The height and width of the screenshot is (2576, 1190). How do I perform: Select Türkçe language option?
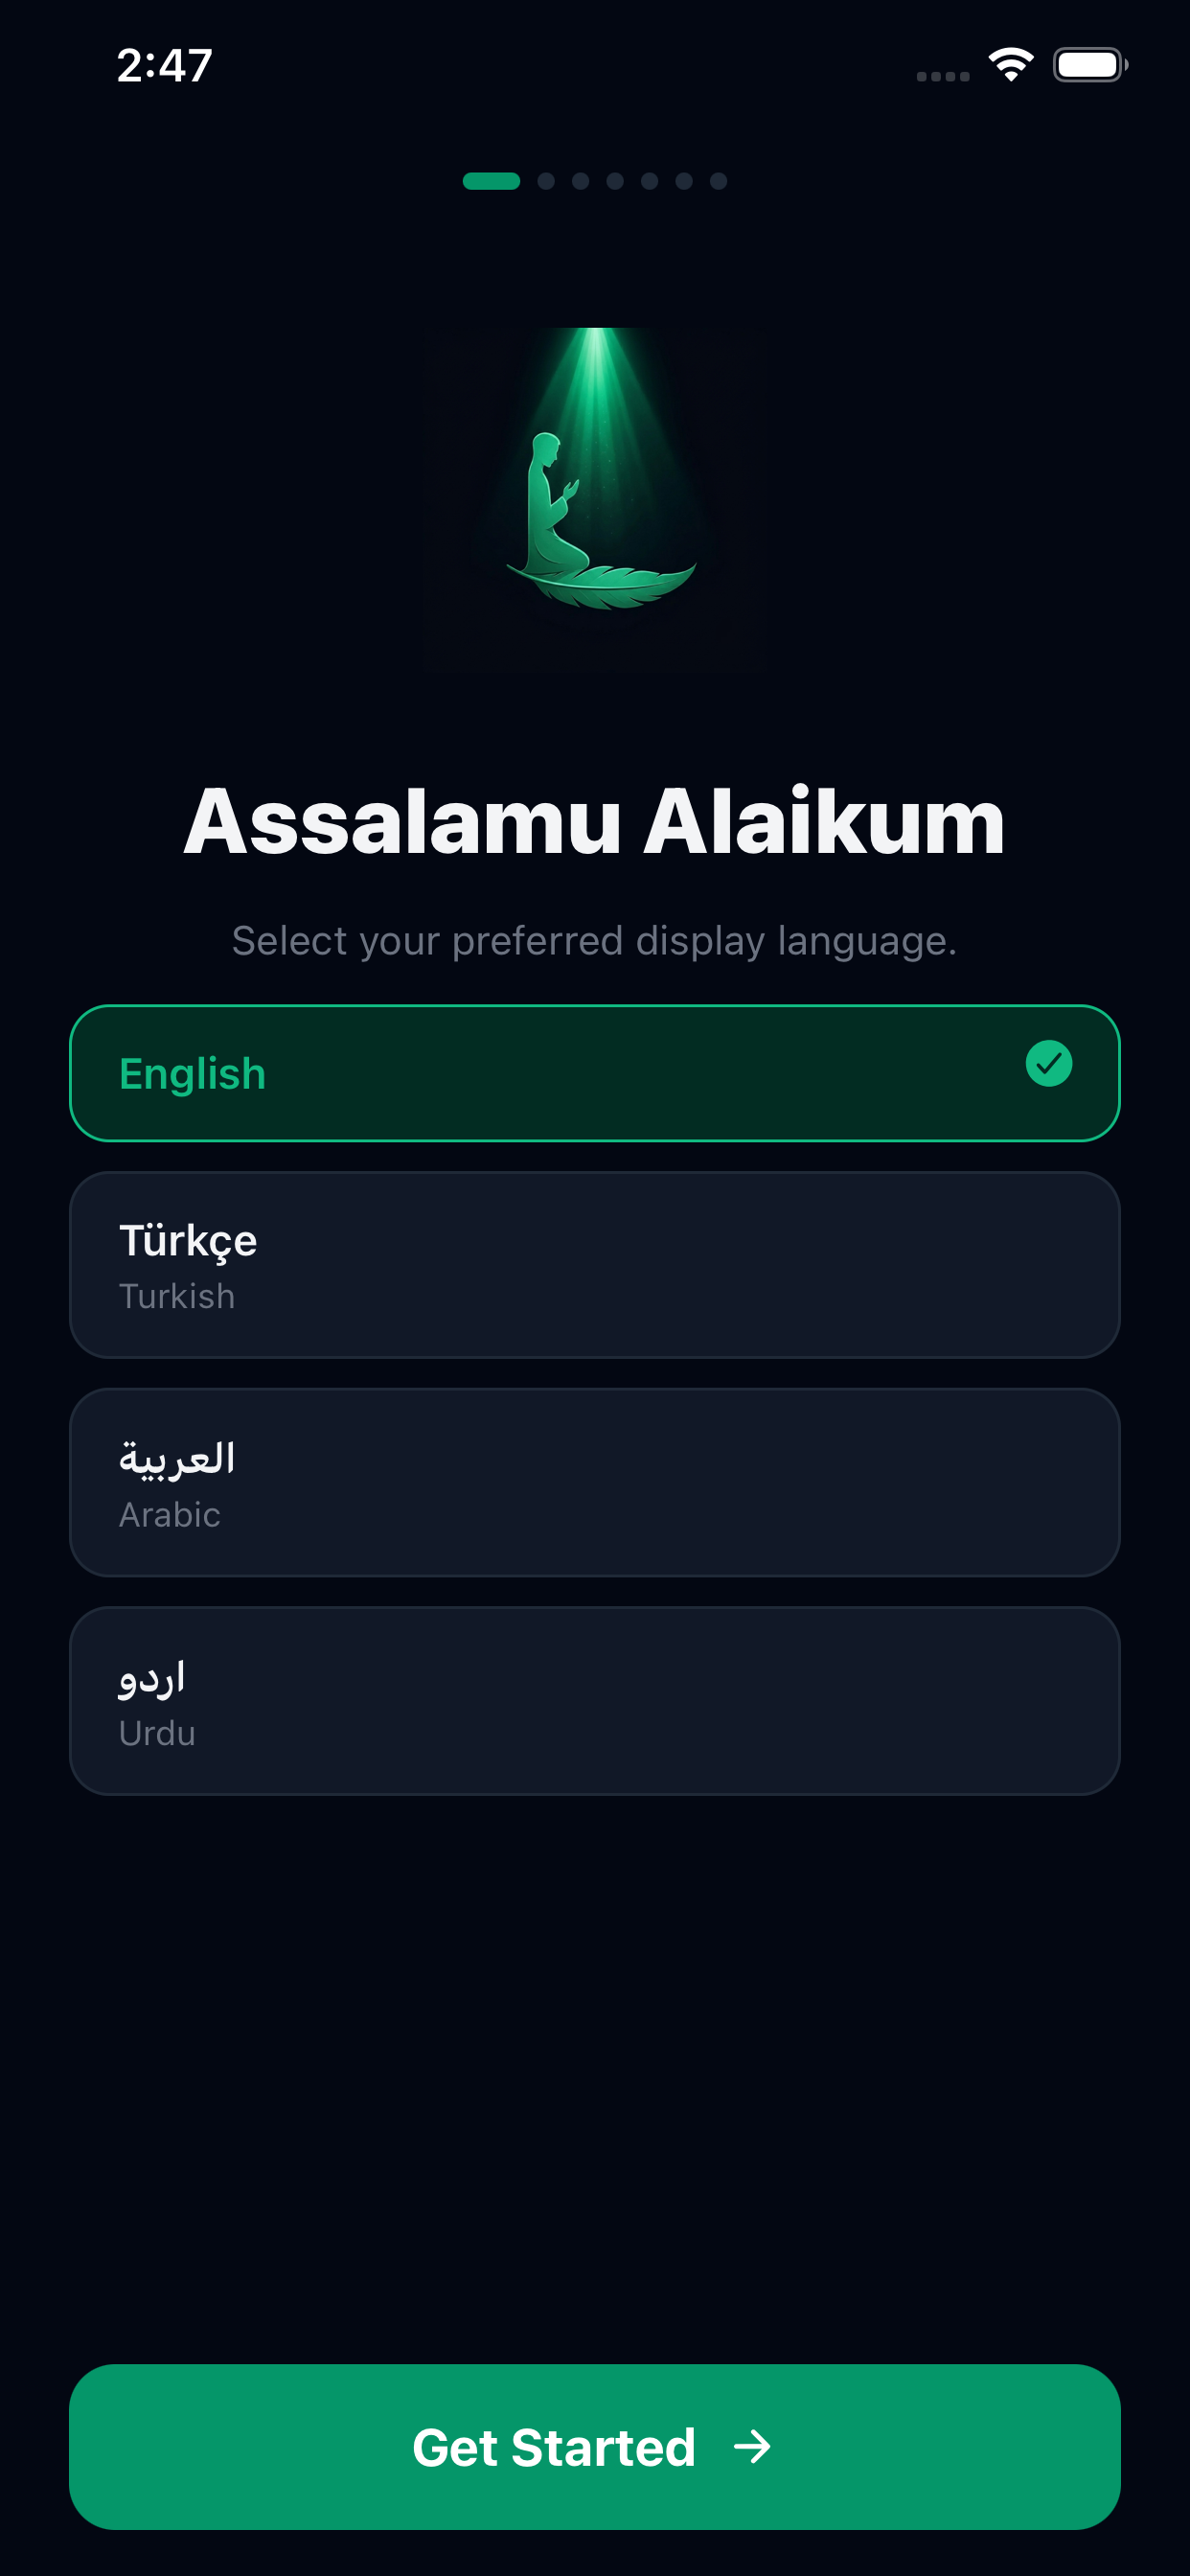coord(595,1265)
